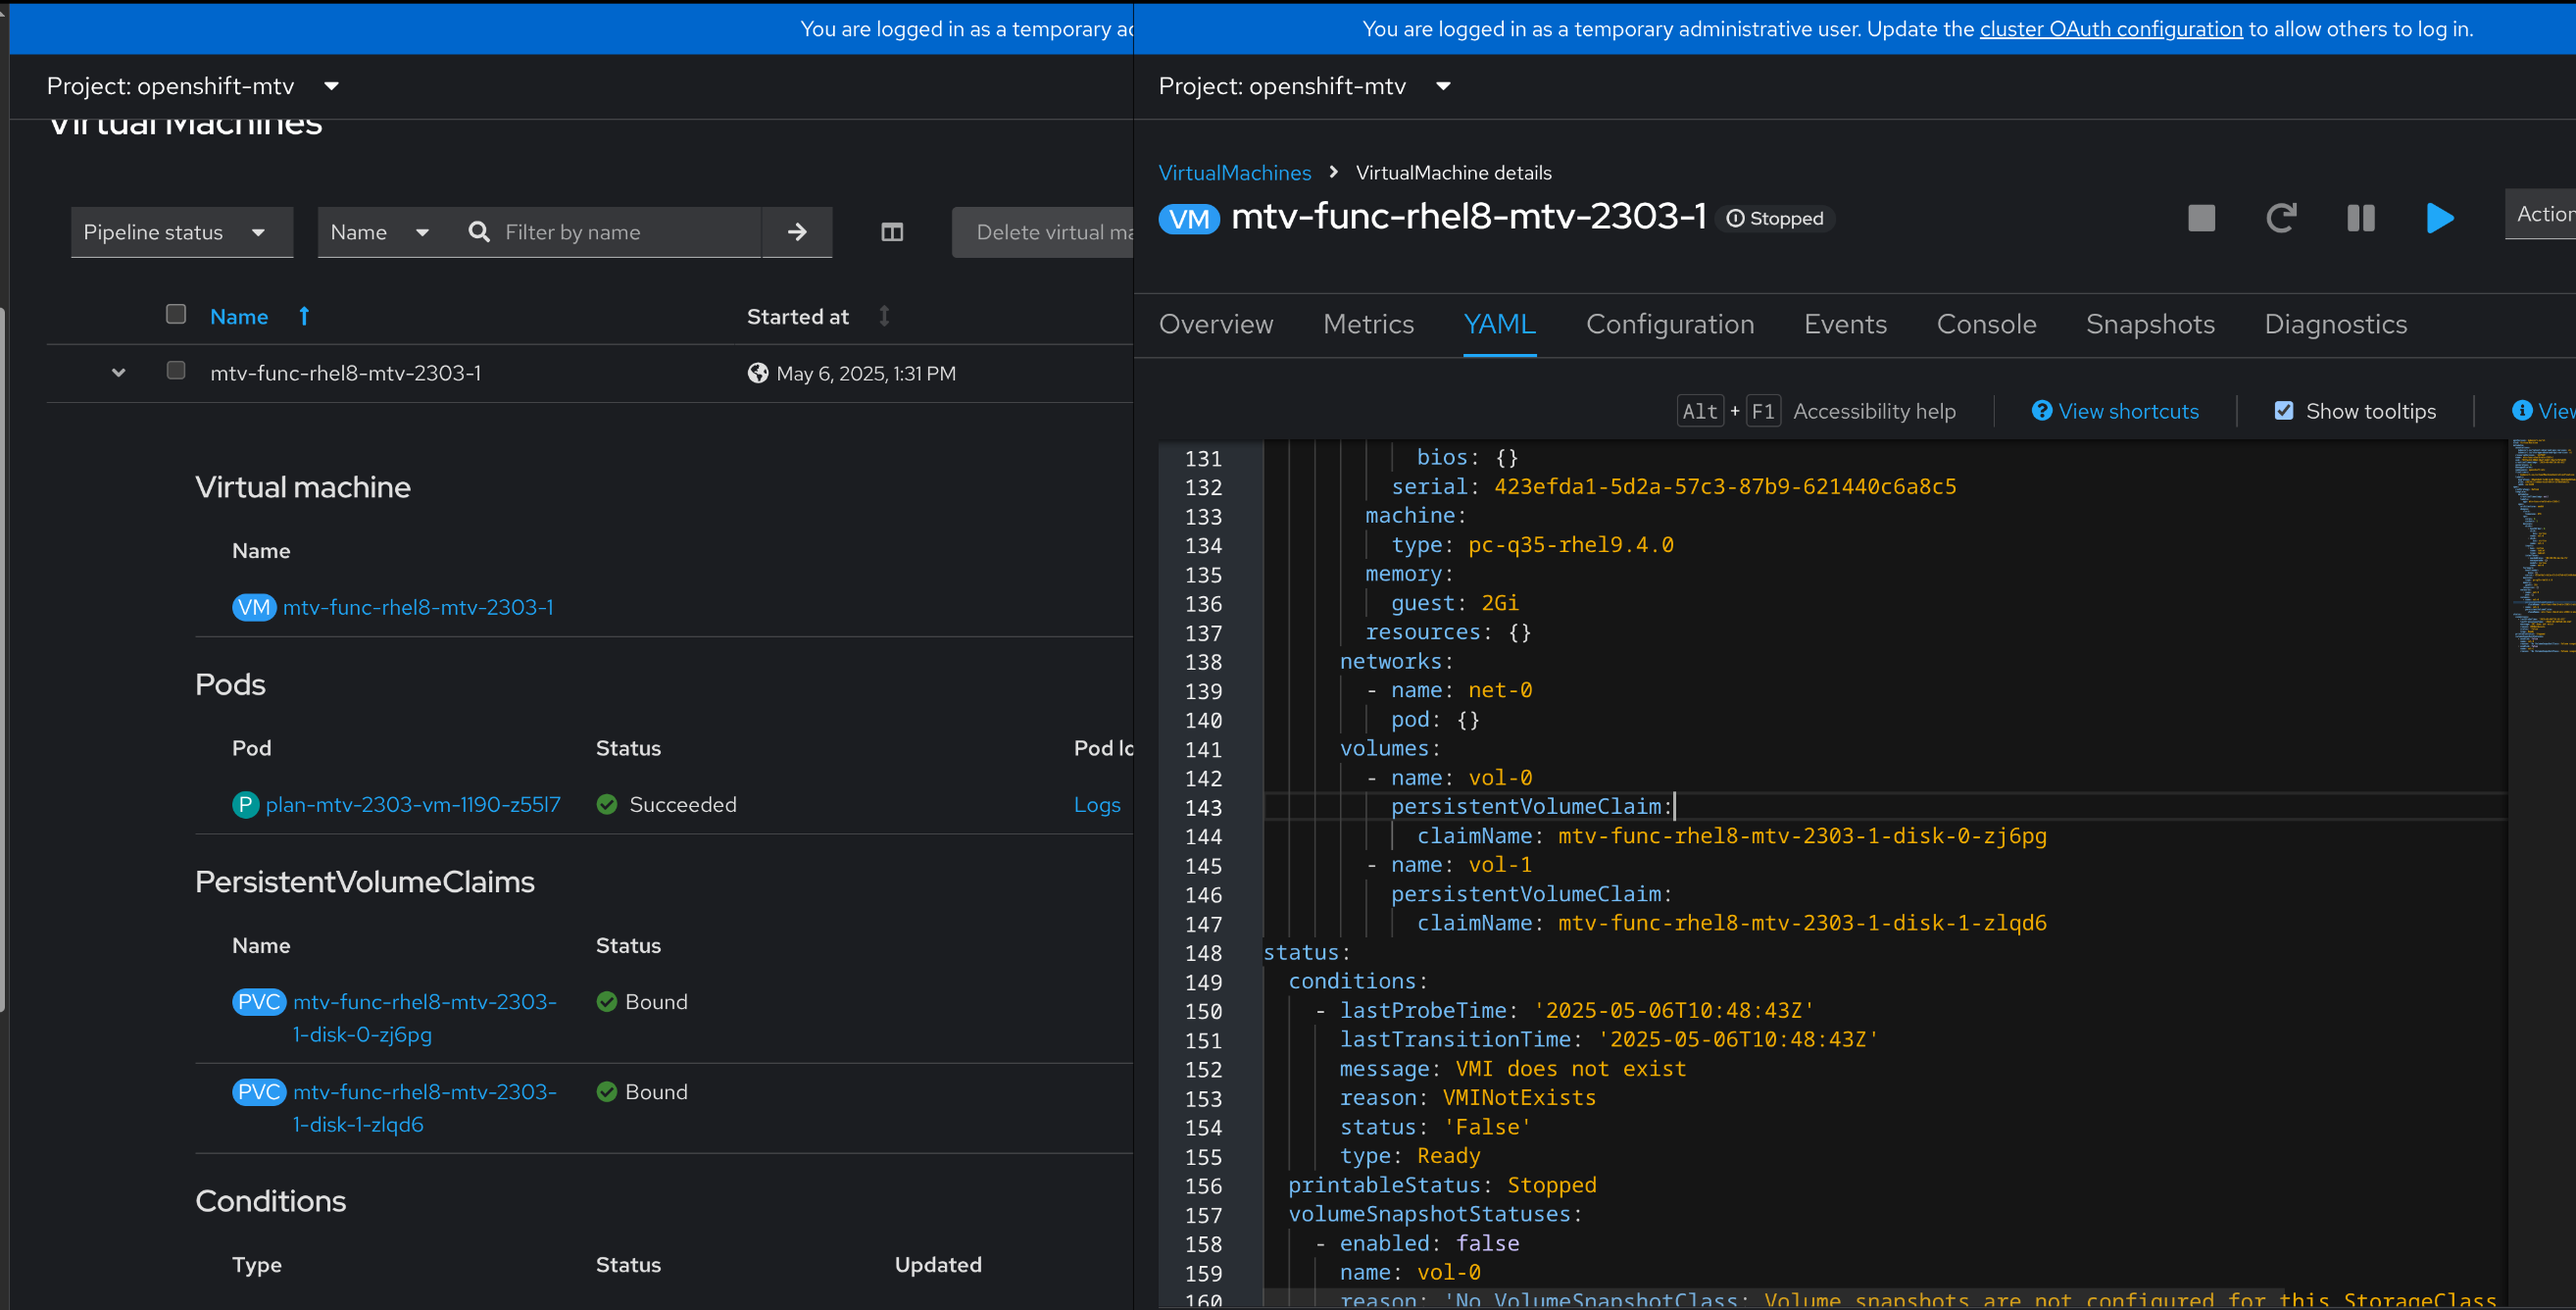Open the Diagnostics tab
Viewport: 2576px width, 1310px height.
pyautogui.click(x=2335, y=324)
